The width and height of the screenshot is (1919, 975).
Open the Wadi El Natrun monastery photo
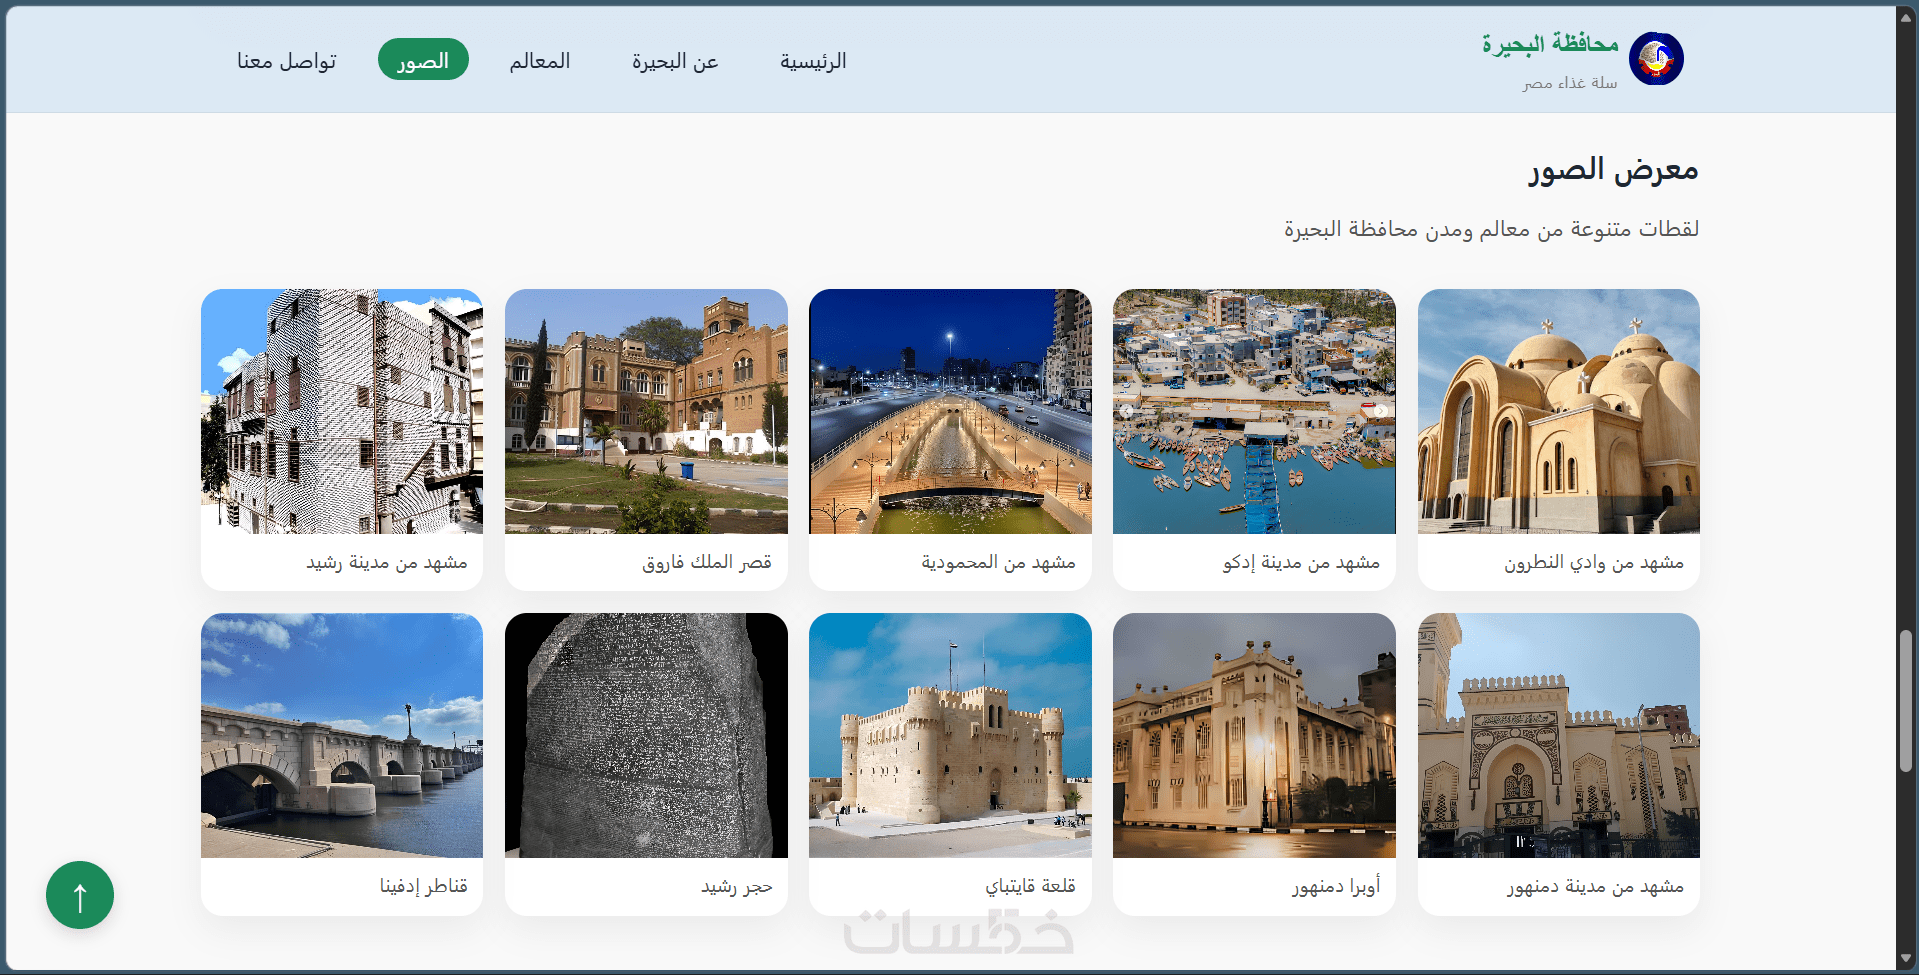coord(1559,411)
